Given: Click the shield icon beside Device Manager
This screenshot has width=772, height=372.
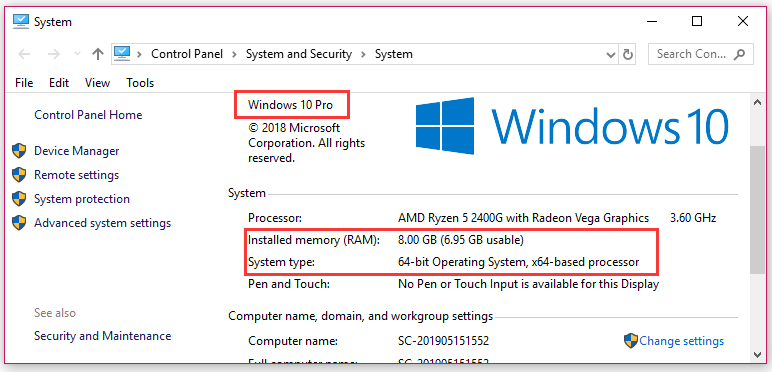Looking at the screenshot, I should (19, 151).
